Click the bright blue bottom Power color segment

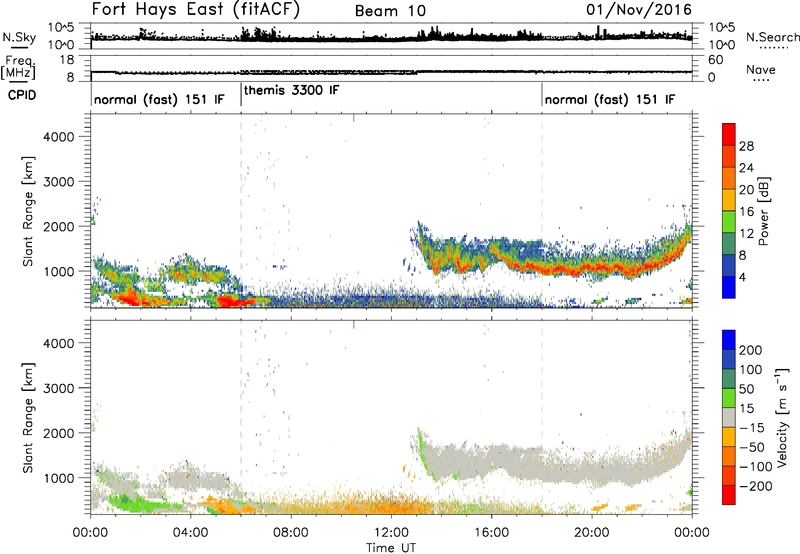(729, 287)
